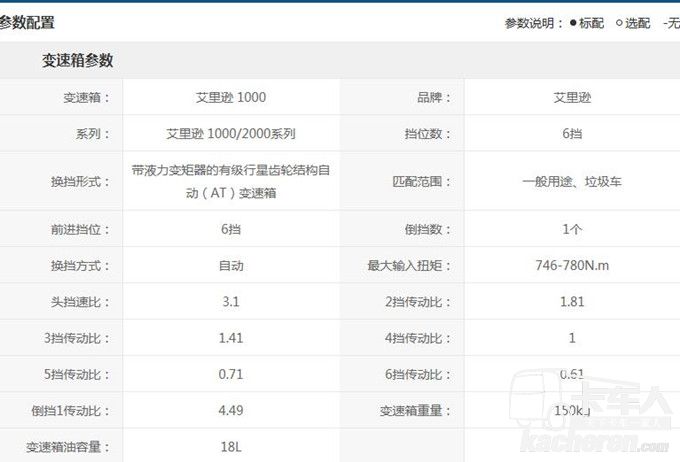Click the 5挡传动比： label

[77, 374]
